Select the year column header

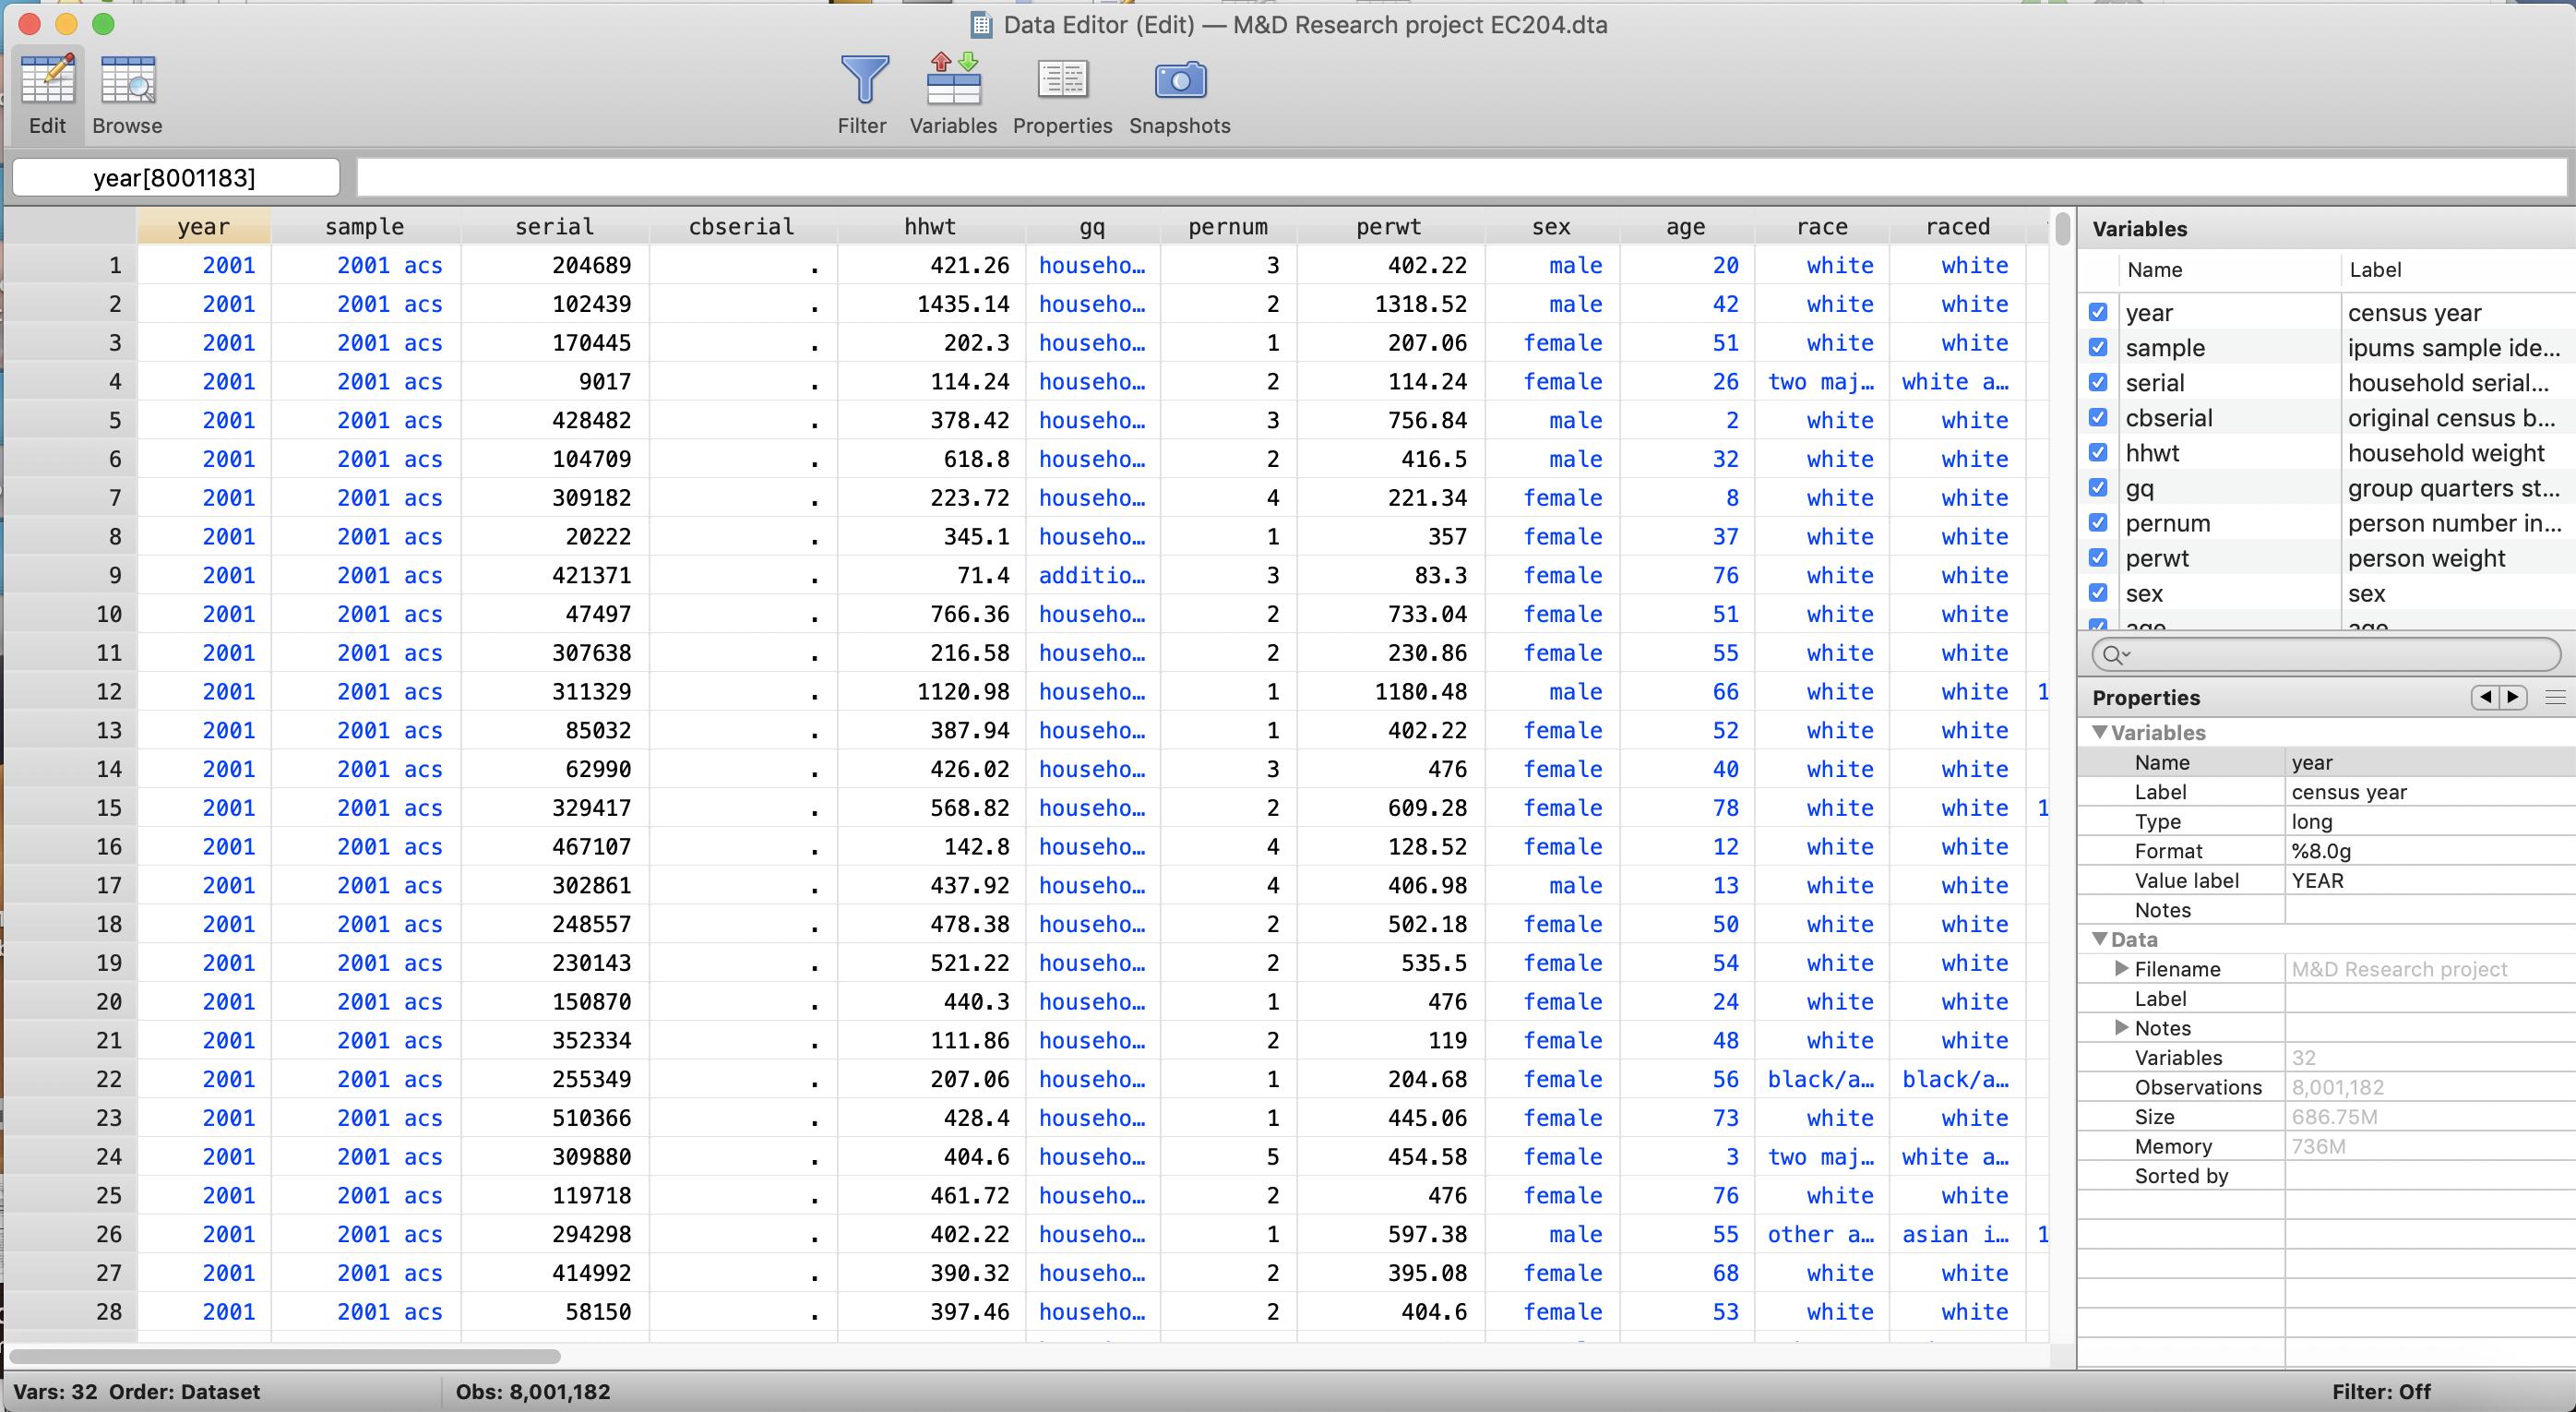204,227
